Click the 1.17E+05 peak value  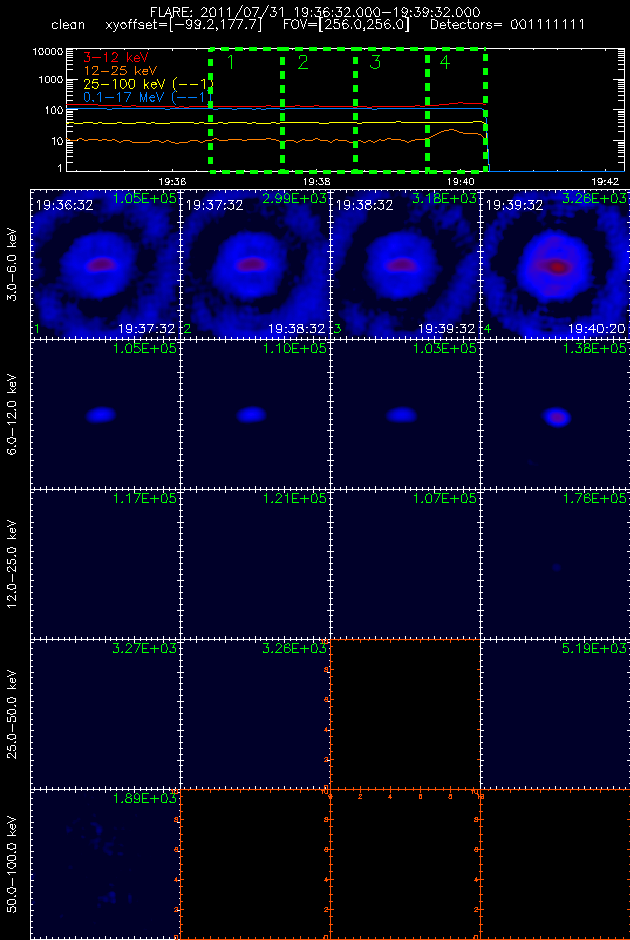[x=145, y=498]
